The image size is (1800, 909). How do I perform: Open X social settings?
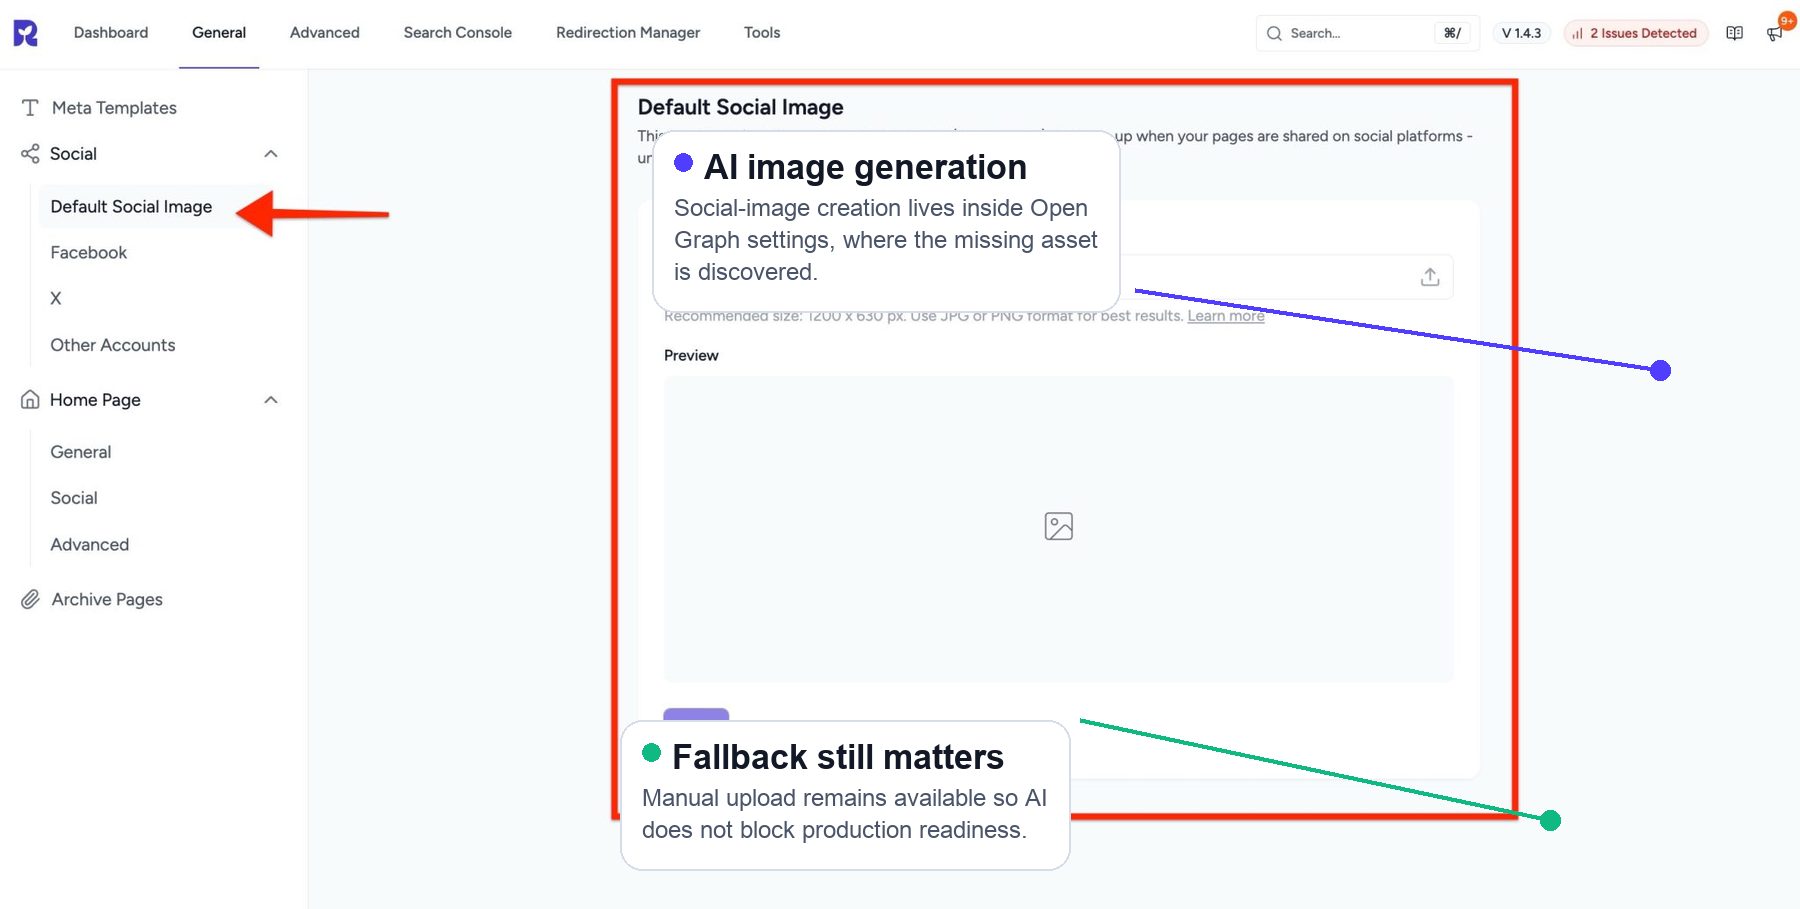coord(56,299)
